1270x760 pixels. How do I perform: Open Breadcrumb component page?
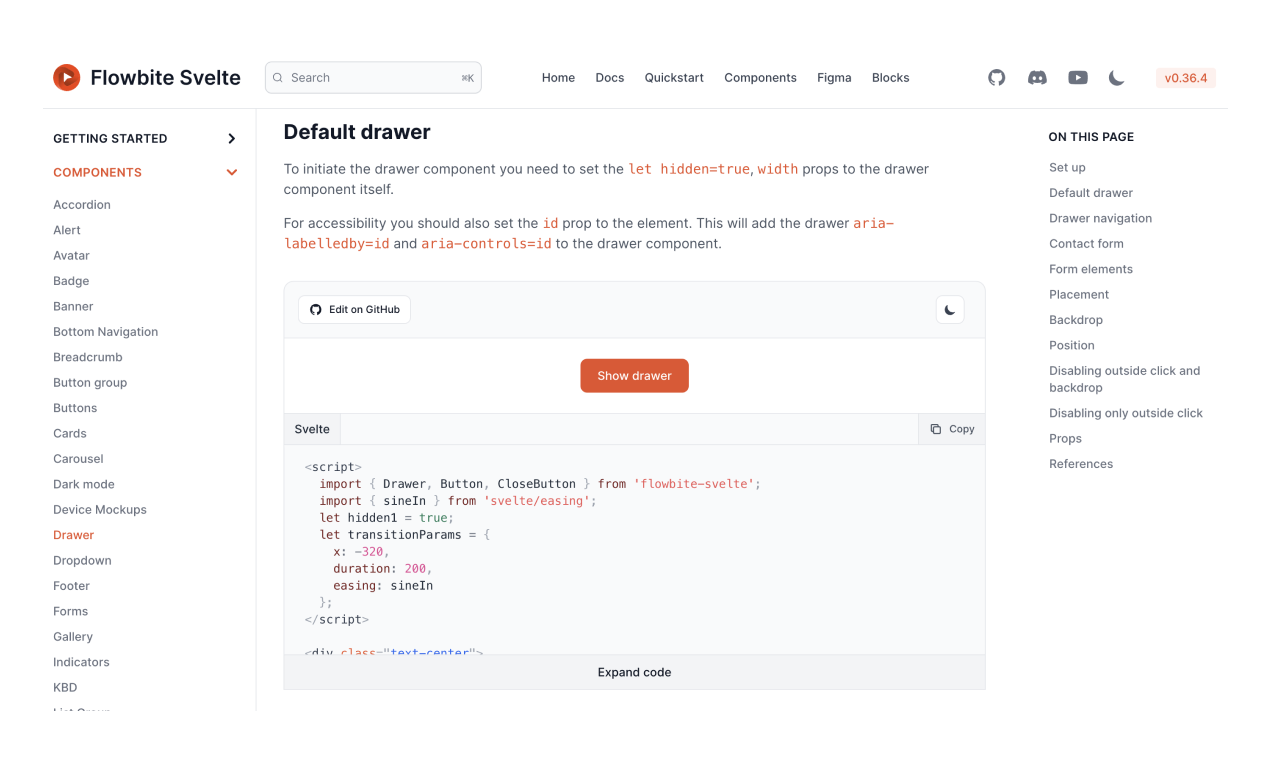[x=88, y=357]
